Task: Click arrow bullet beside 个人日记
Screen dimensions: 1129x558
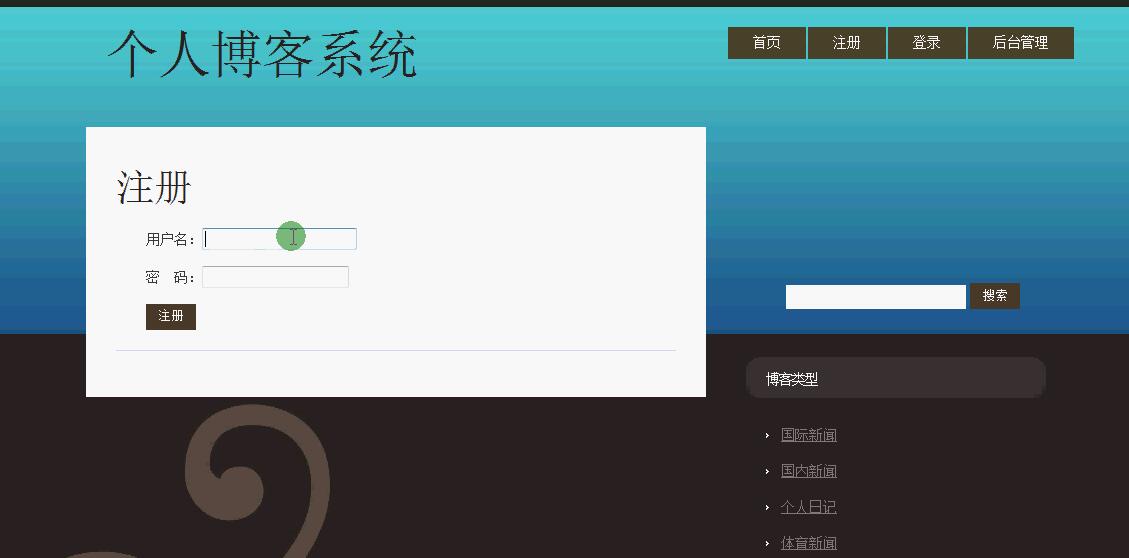Action: pyautogui.click(x=768, y=508)
